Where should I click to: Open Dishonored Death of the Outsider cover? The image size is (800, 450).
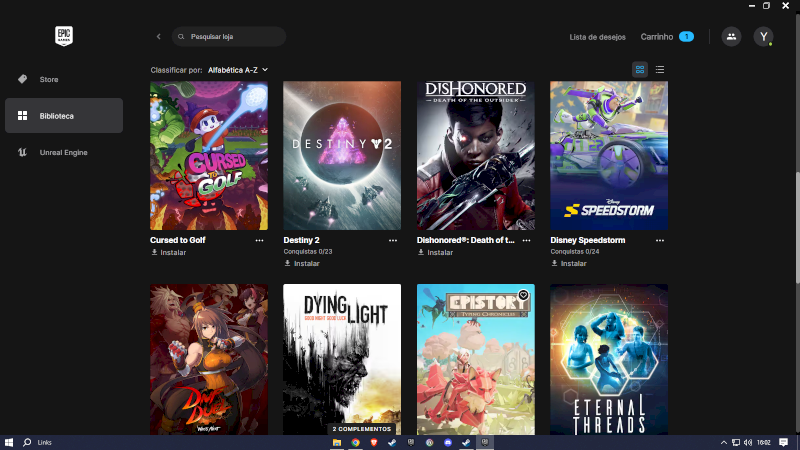coord(476,156)
